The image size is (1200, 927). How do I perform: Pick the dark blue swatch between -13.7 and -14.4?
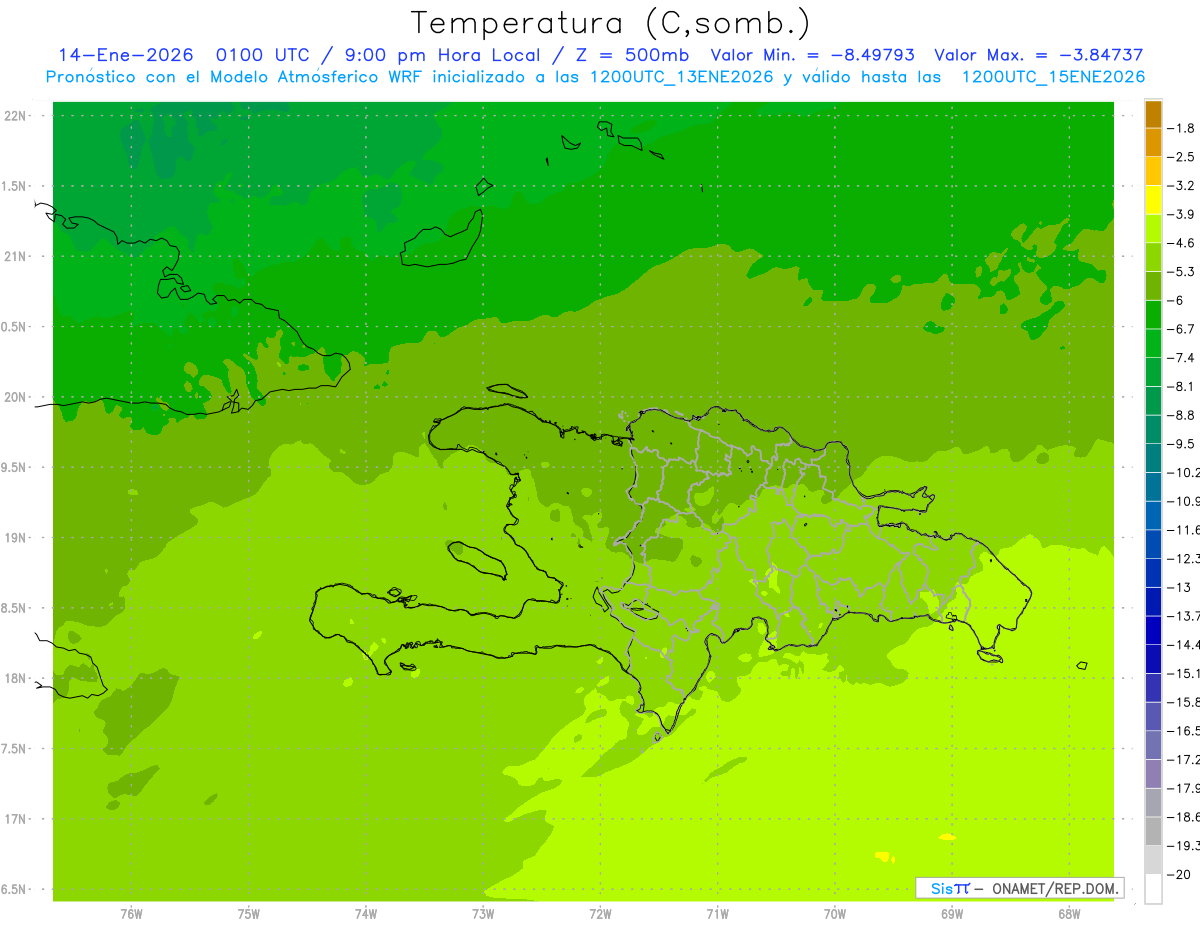pyautogui.click(x=1153, y=630)
